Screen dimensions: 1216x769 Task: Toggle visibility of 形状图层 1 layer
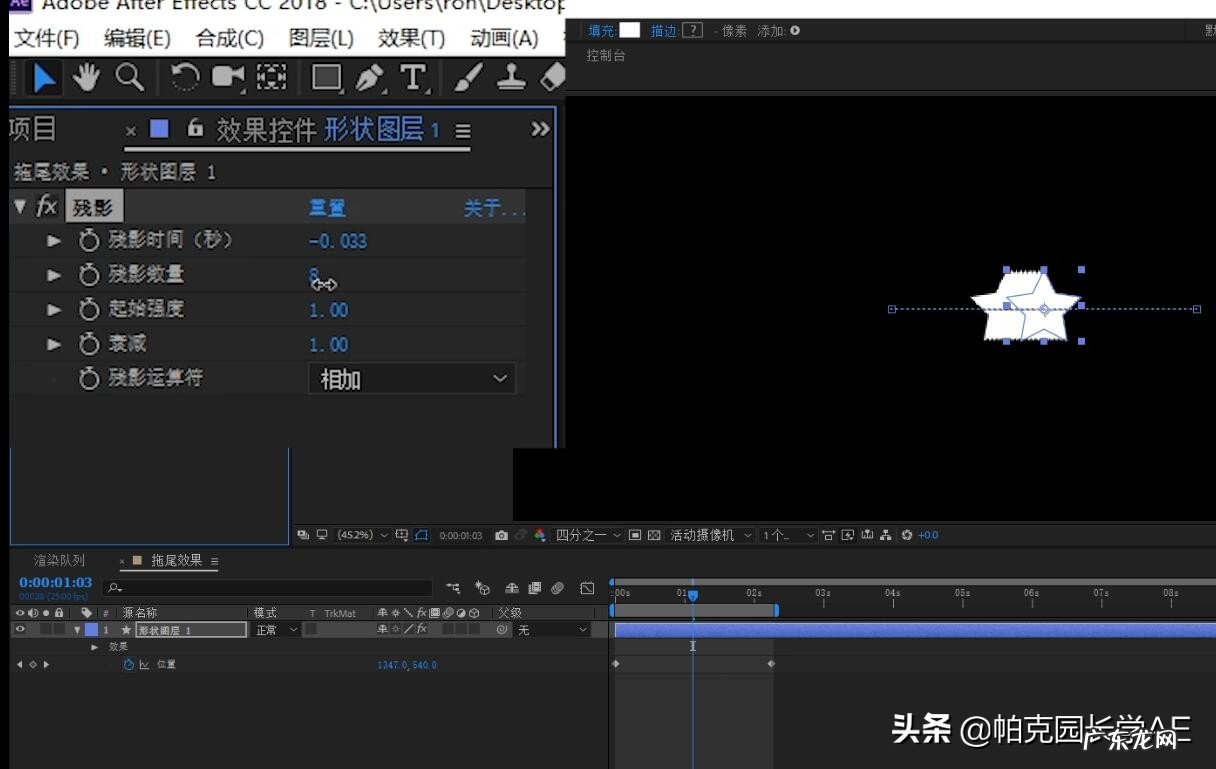[x=18, y=629]
